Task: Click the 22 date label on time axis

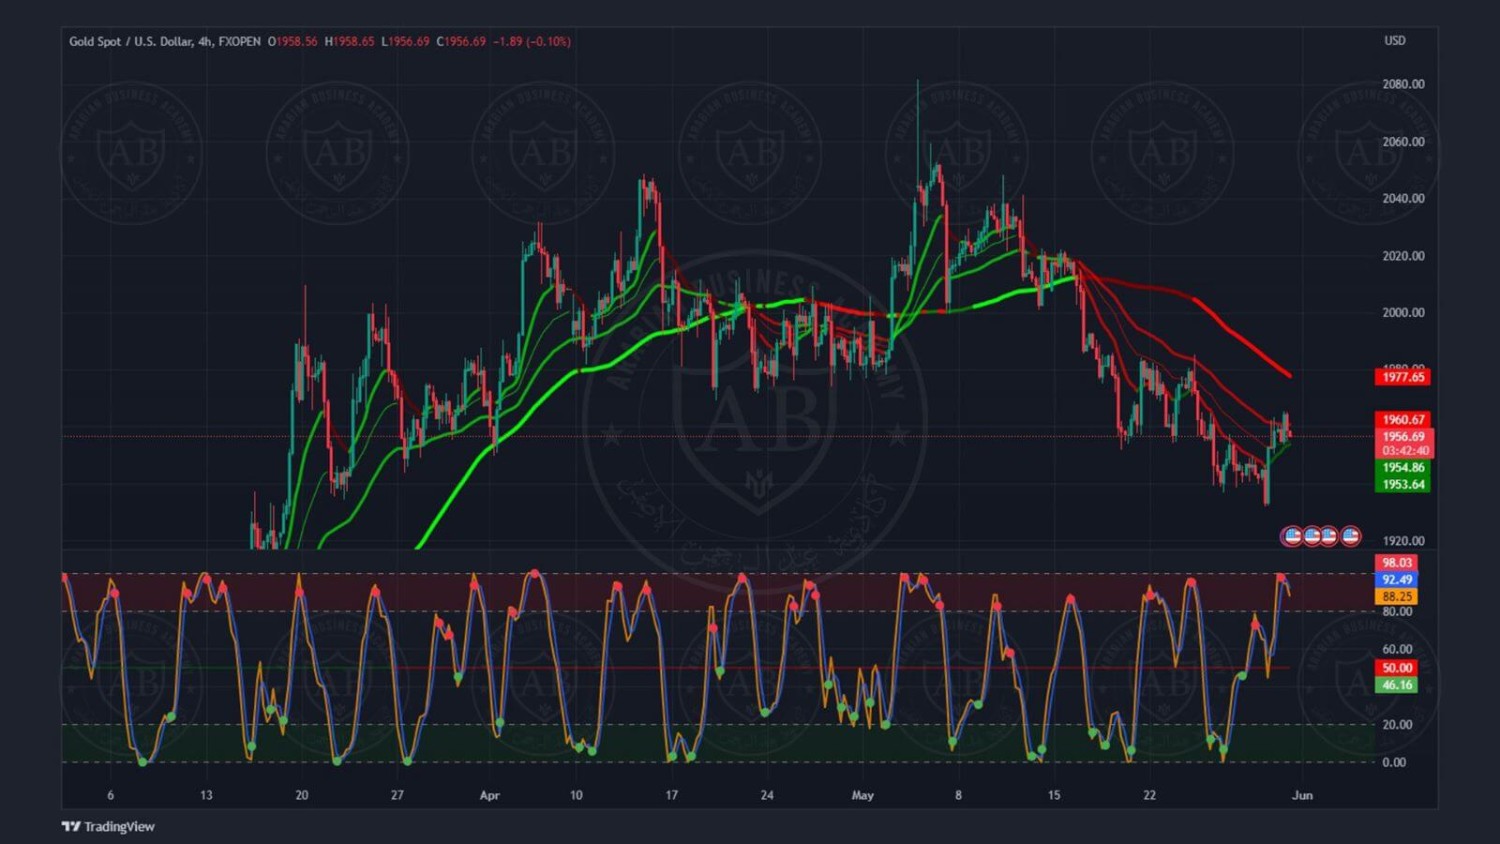Action: [x=1149, y=796]
